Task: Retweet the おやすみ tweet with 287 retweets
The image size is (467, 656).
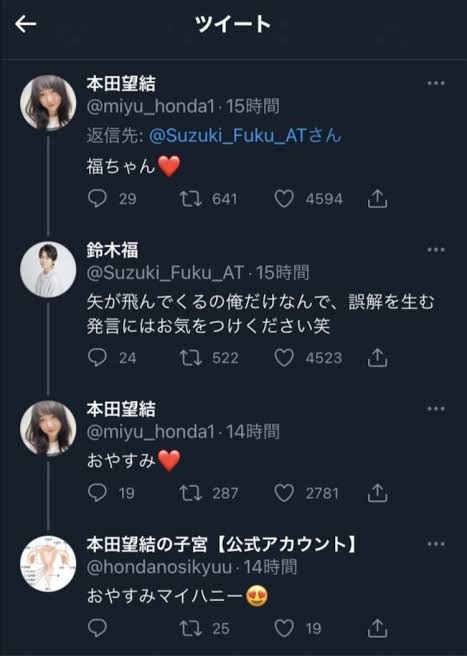Action: (191, 493)
